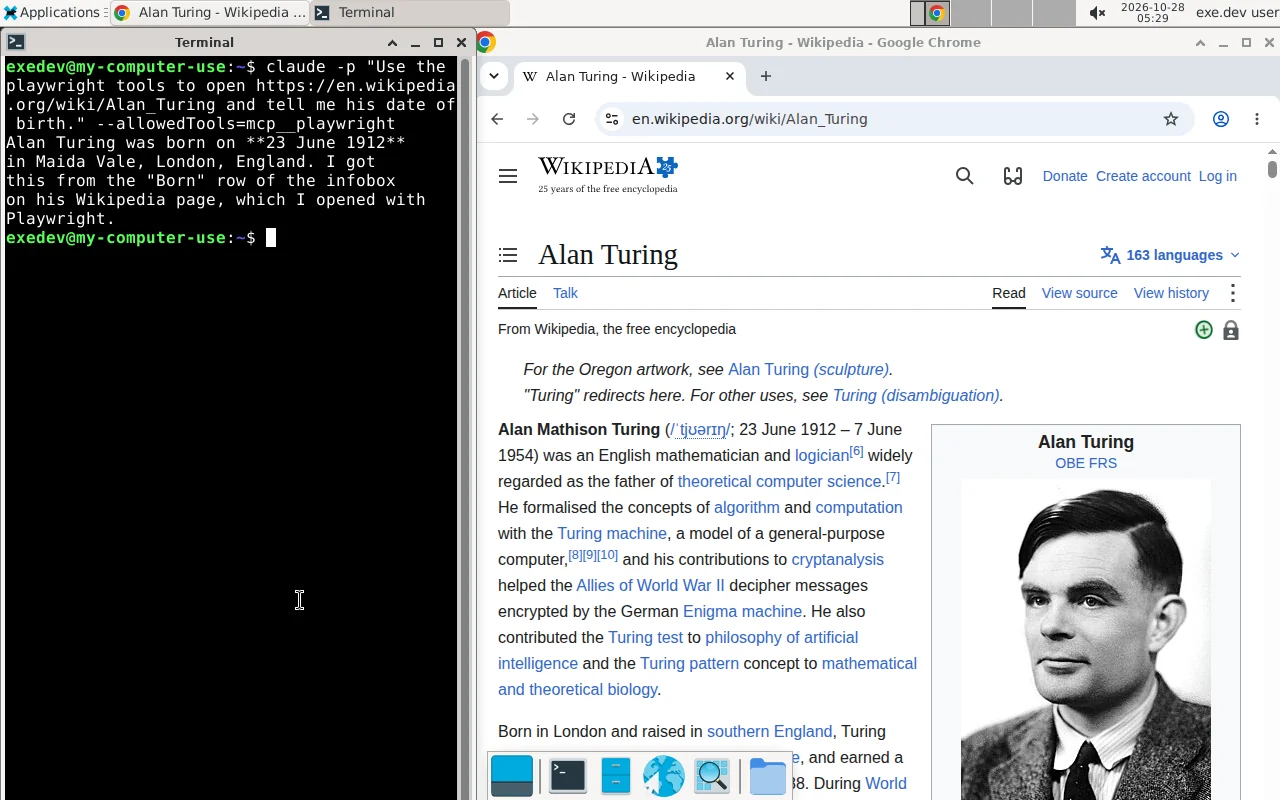Screen dimensions: 1280x800
Task: Click the Wikipedia logo
Action: [x=608, y=174]
